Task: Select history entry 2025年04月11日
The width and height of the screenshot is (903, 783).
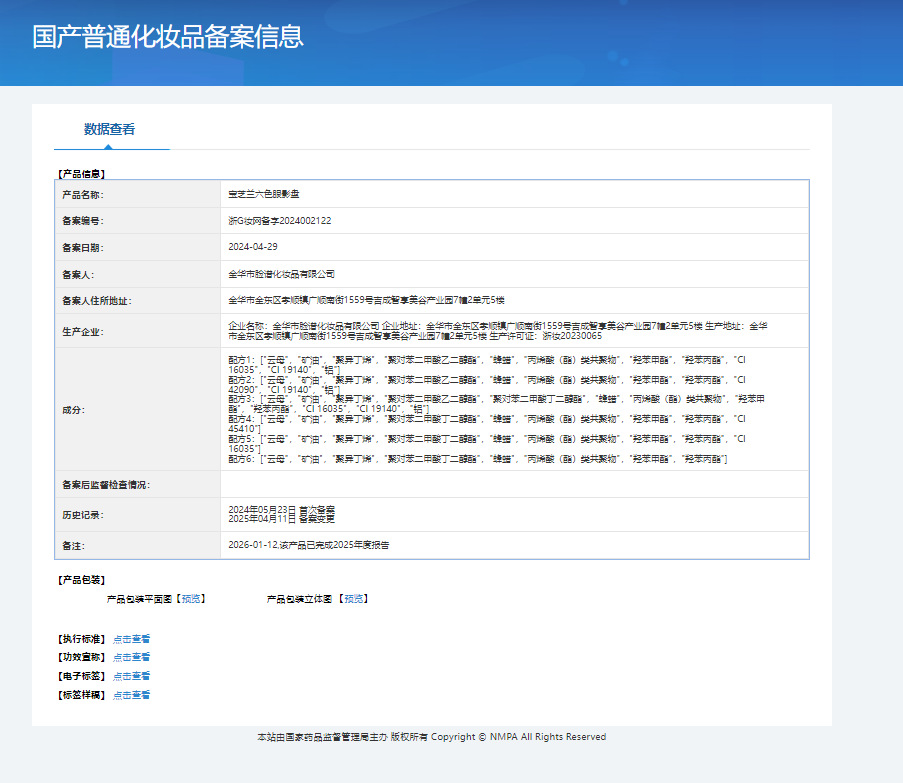Action: 282,519
